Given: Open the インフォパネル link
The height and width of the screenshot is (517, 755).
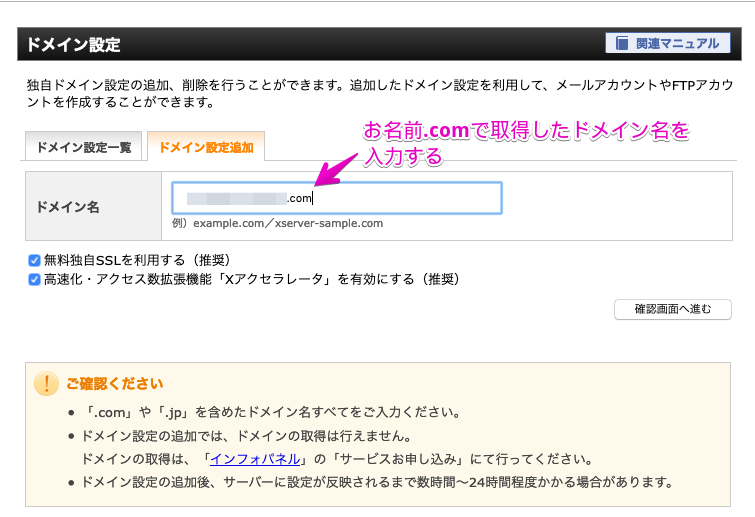Looking at the screenshot, I should click(255, 459).
